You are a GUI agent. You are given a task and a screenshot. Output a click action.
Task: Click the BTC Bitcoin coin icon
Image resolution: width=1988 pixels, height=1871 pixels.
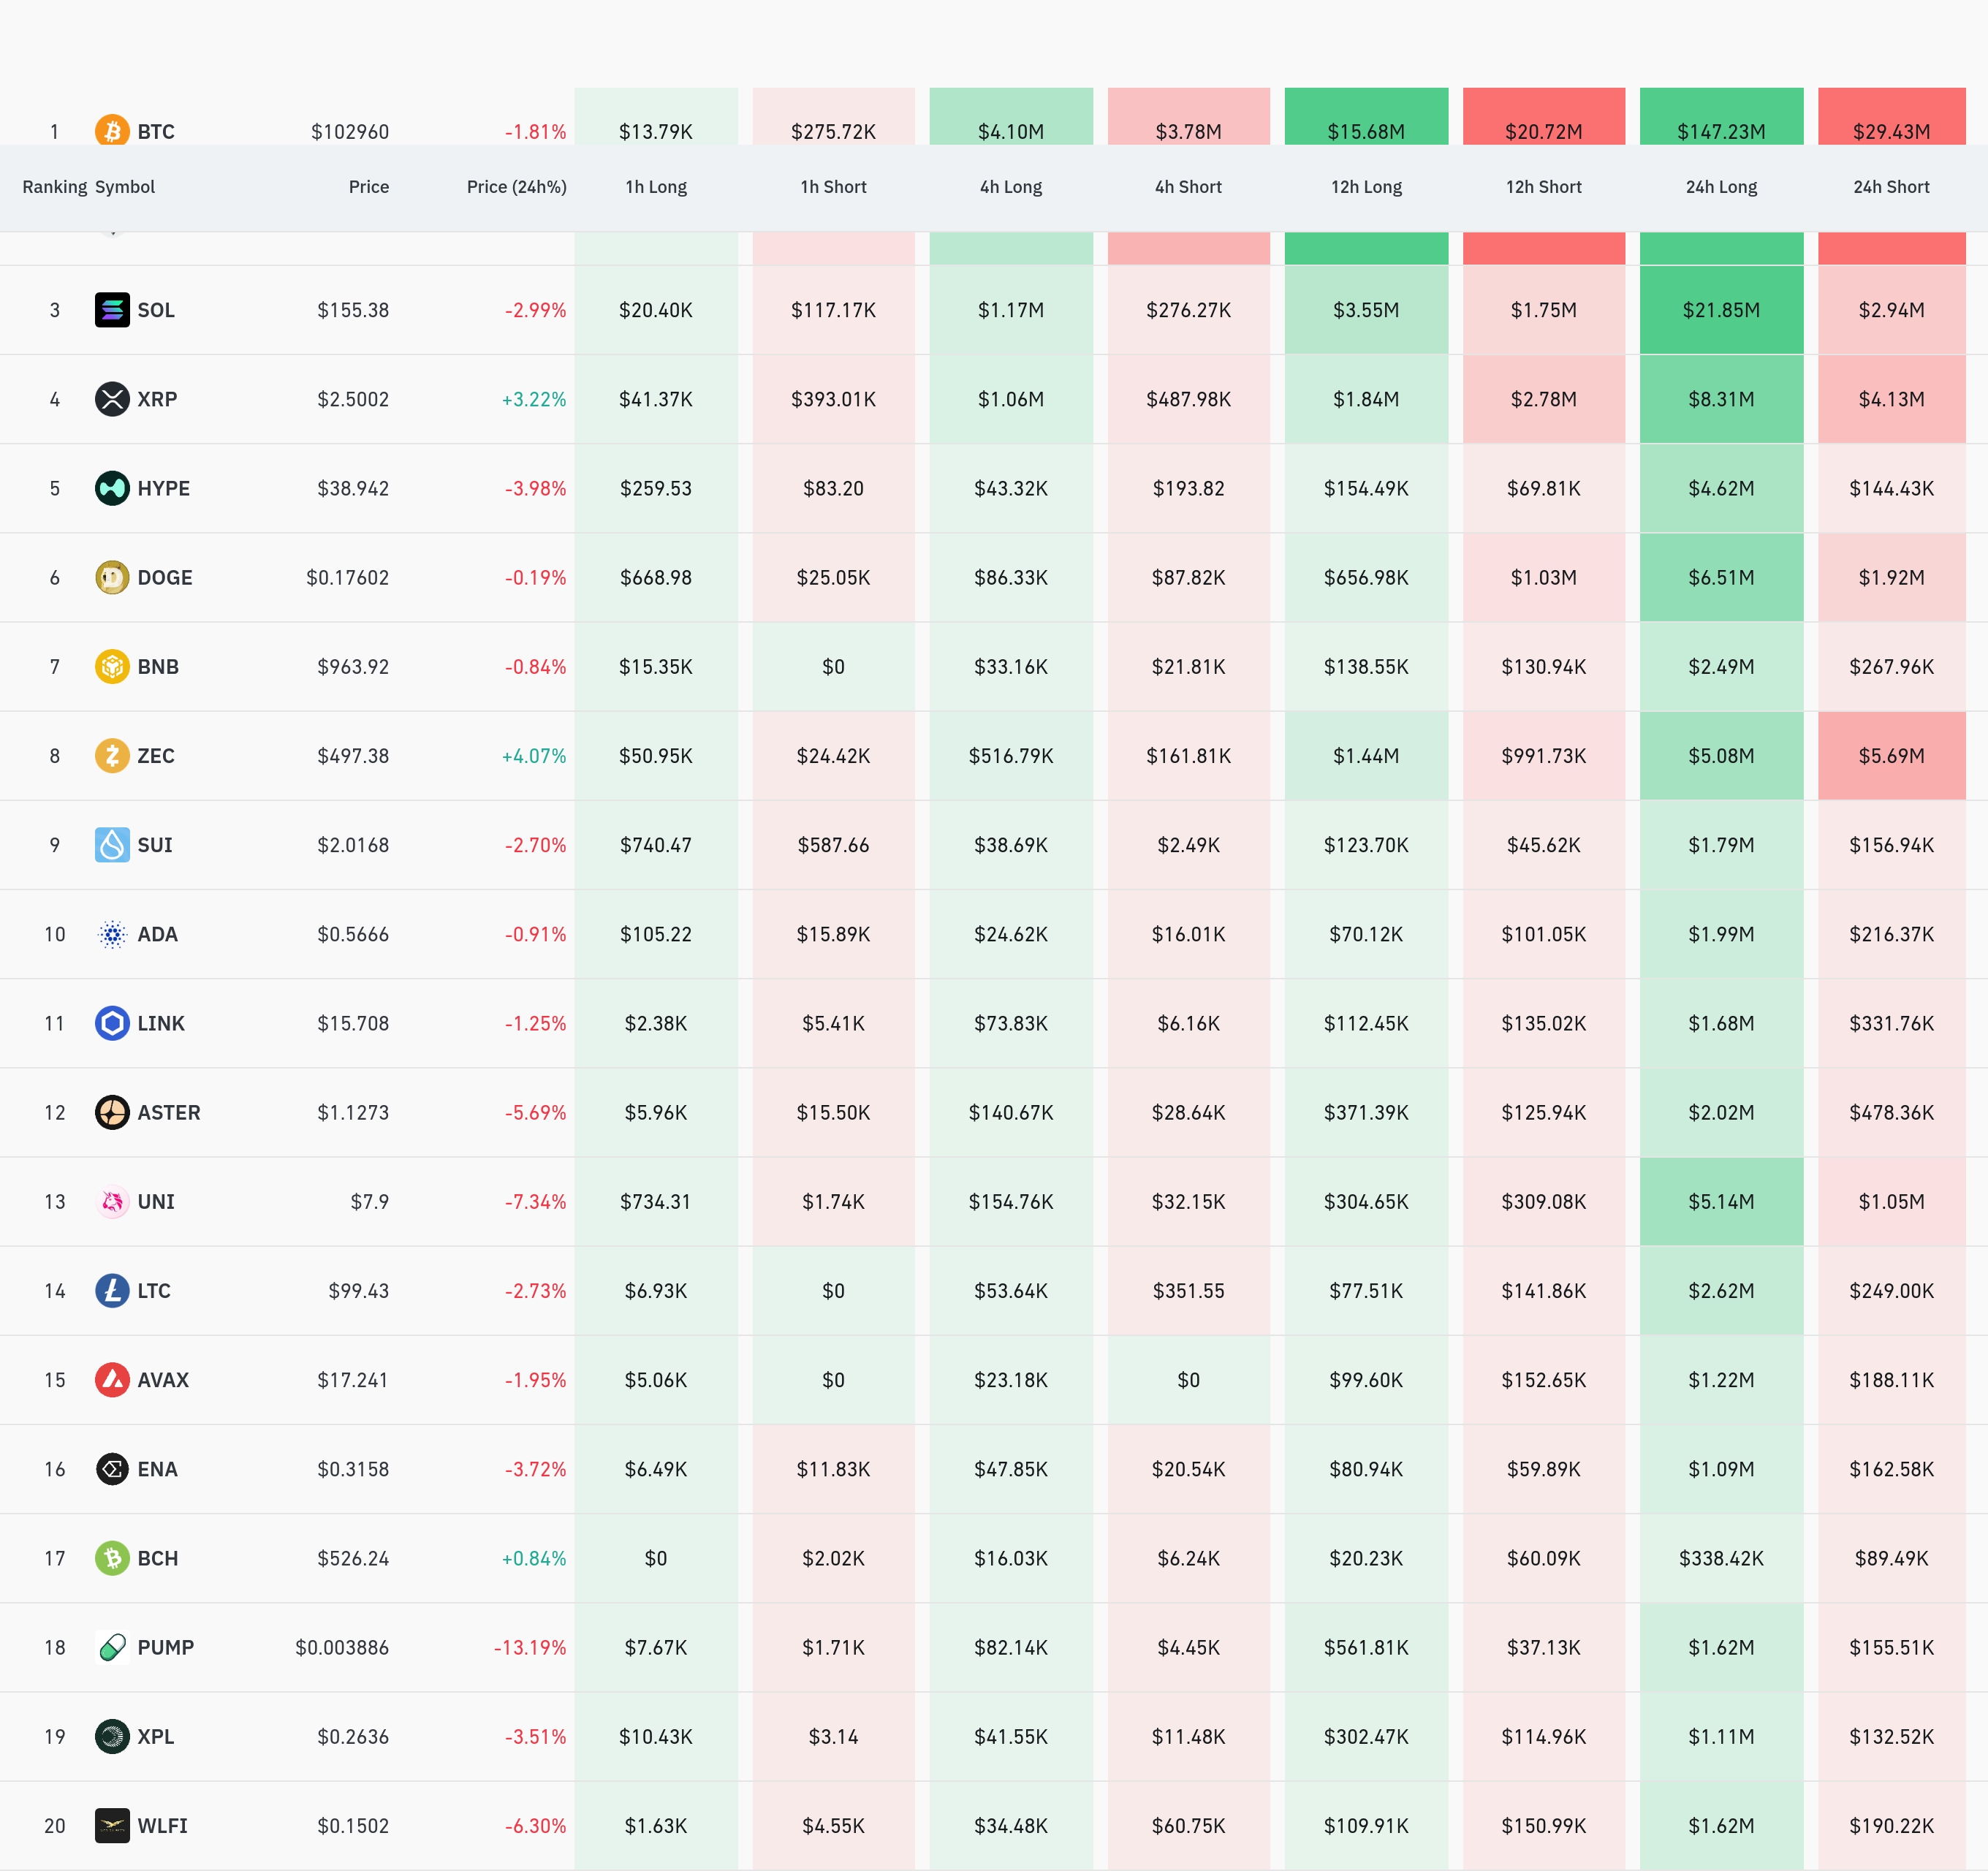pyautogui.click(x=112, y=131)
